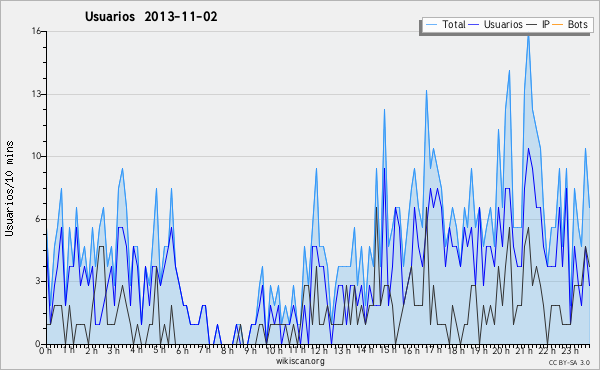Click the 'IP' legend label

pos(546,24)
